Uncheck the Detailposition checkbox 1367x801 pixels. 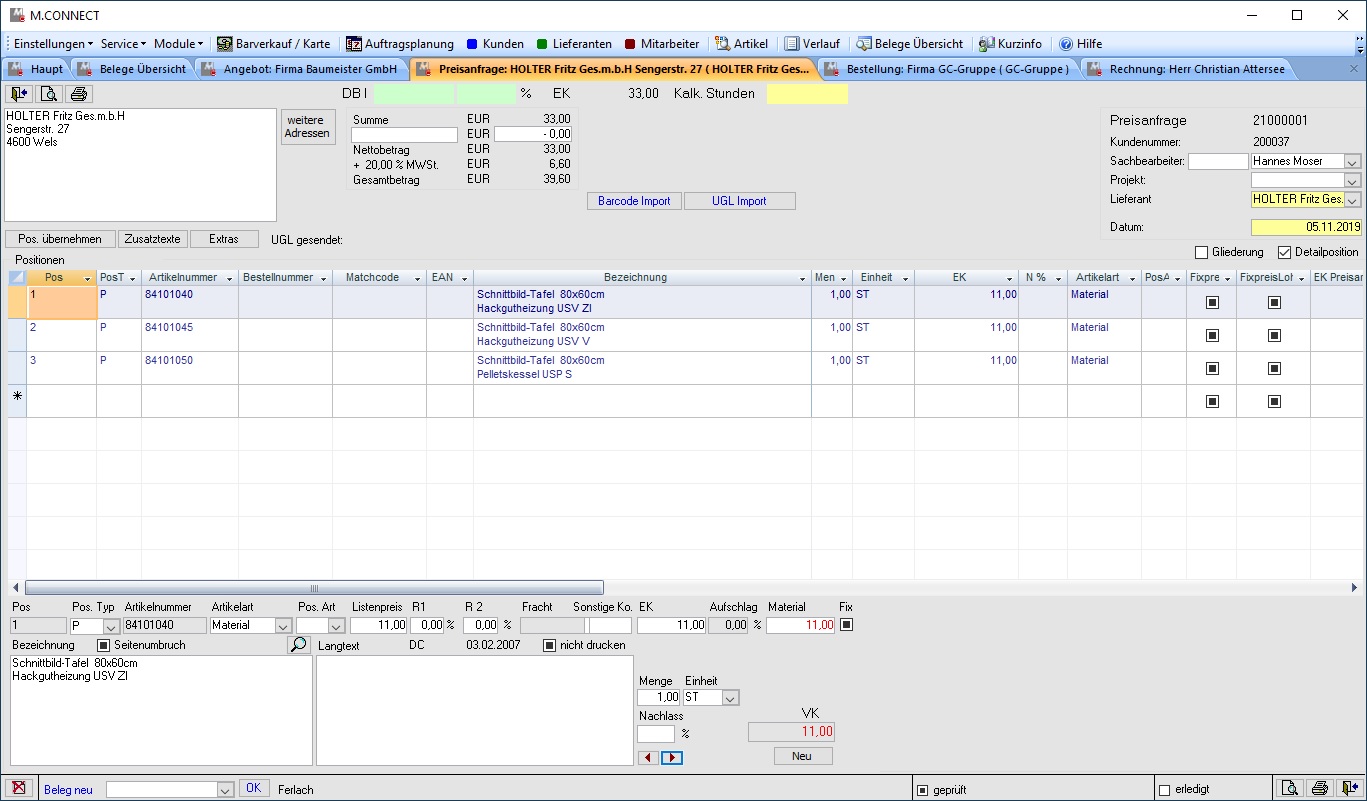(x=1285, y=252)
